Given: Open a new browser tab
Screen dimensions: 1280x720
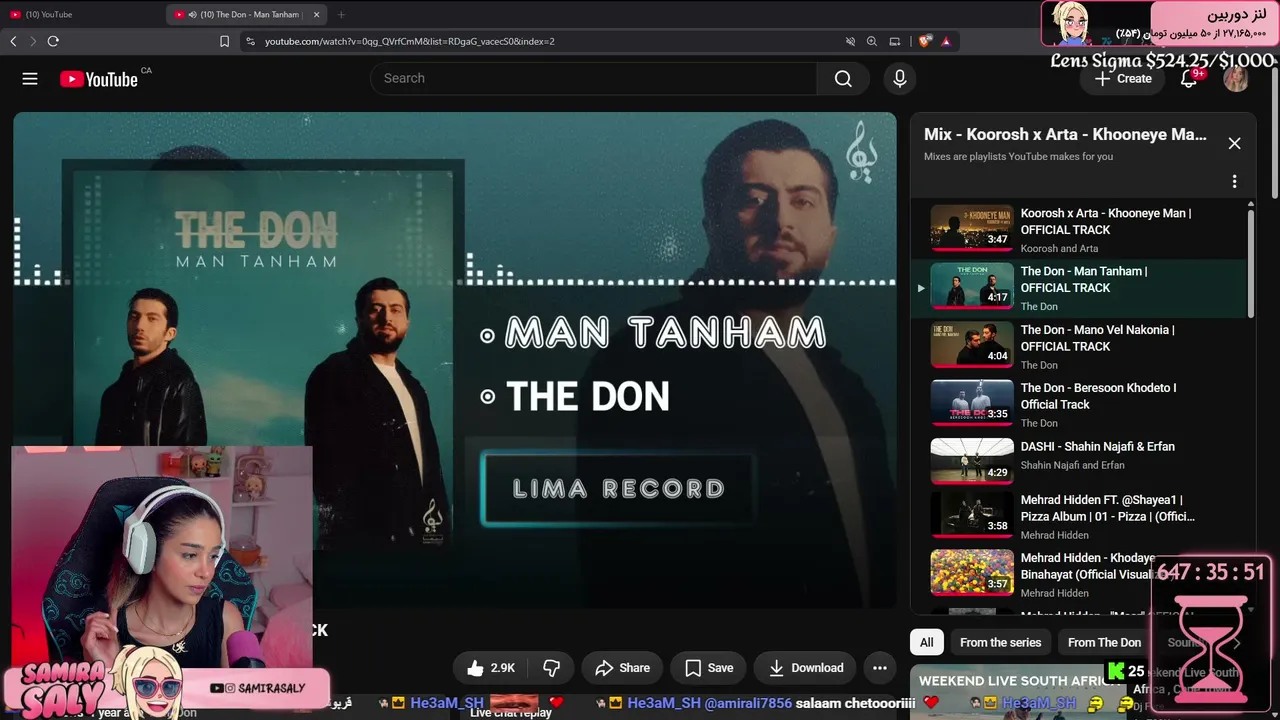Looking at the screenshot, I should click(341, 14).
